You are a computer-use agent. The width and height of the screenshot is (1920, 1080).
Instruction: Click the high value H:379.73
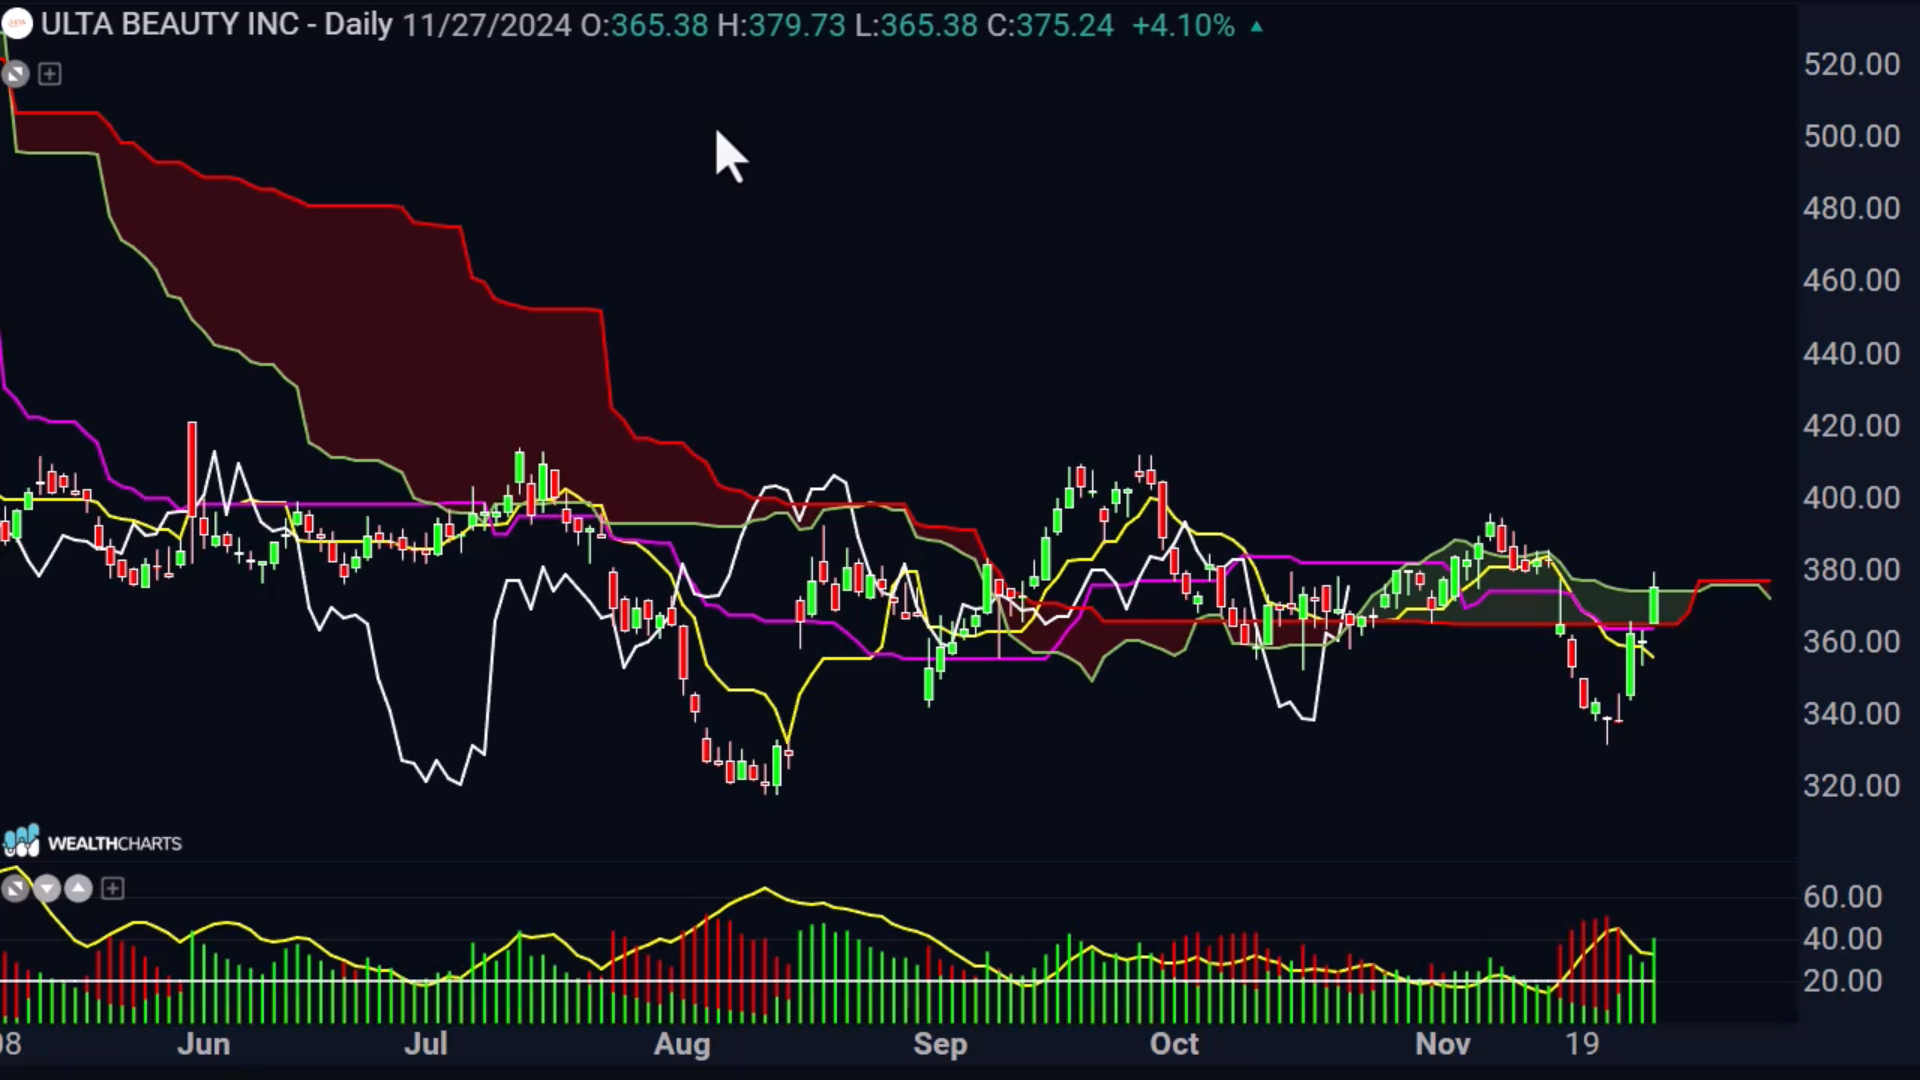coord(781,25)
